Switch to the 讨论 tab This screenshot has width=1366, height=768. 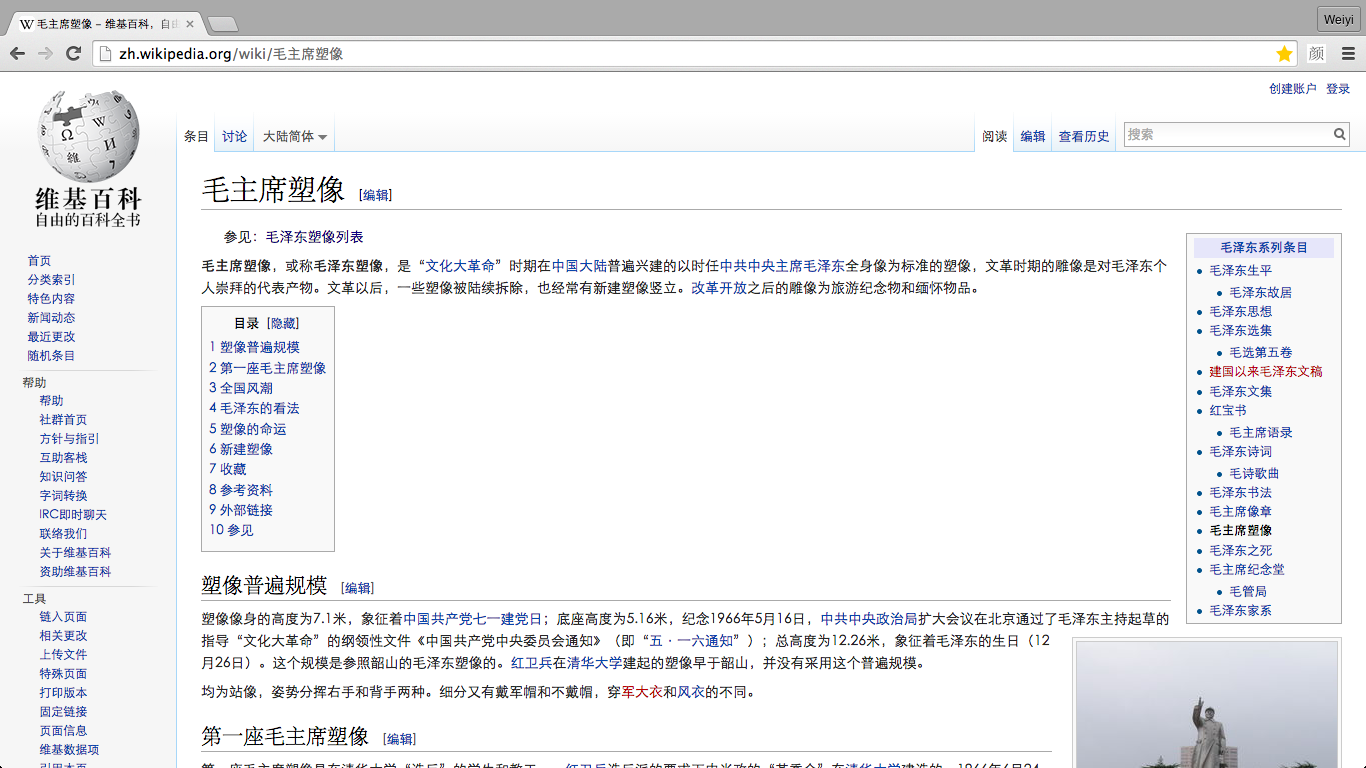pyautogui.click(x=235, y=137)
